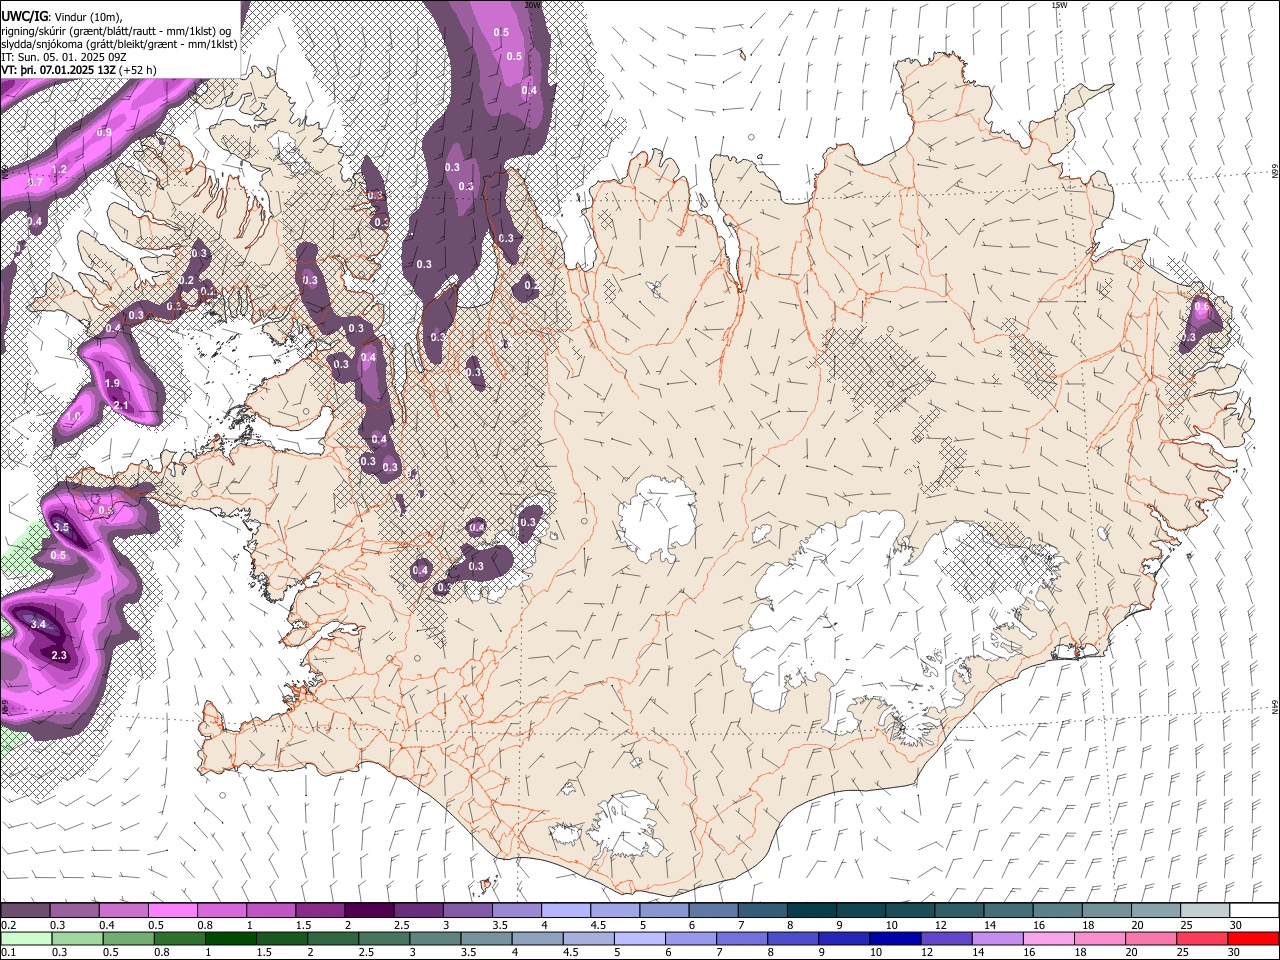Click the 0.9 precipitation value on the map
1280x960 pixels.
click(104, 133)
